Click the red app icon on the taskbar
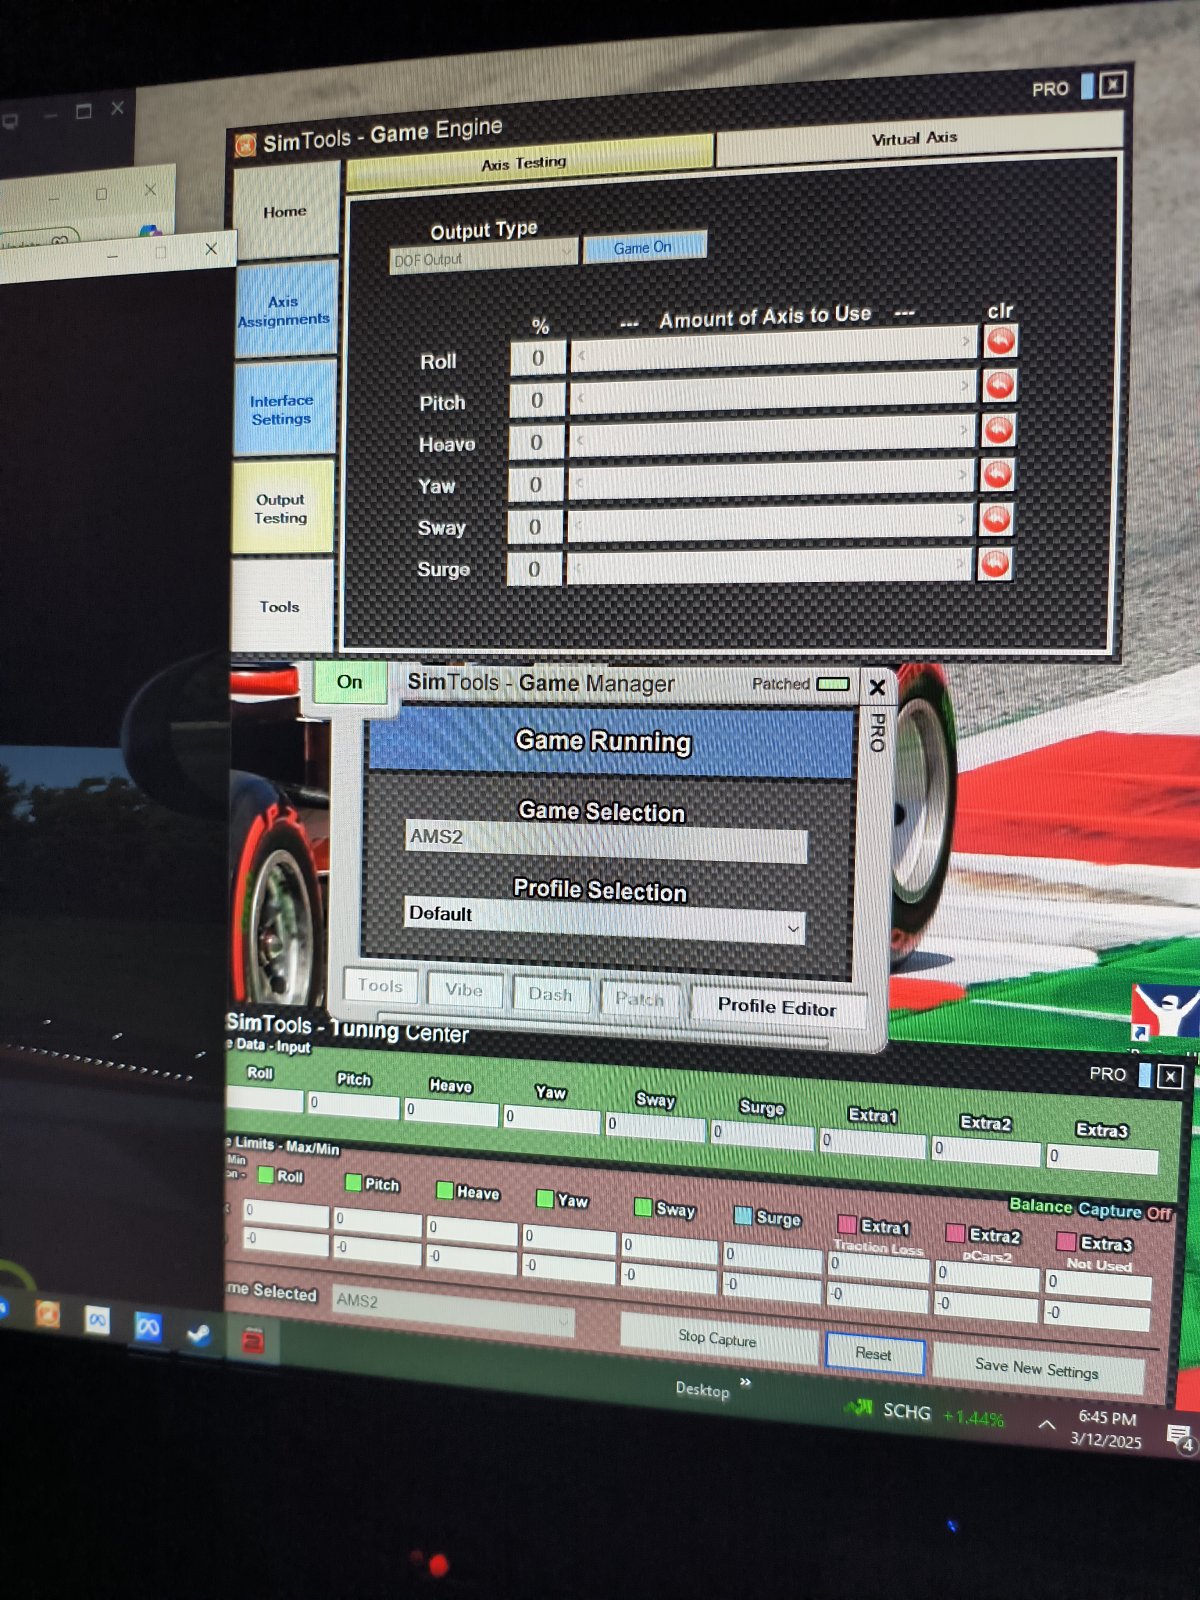This screenshot has height=1600, width=1200. click(x=253, y=1341)
